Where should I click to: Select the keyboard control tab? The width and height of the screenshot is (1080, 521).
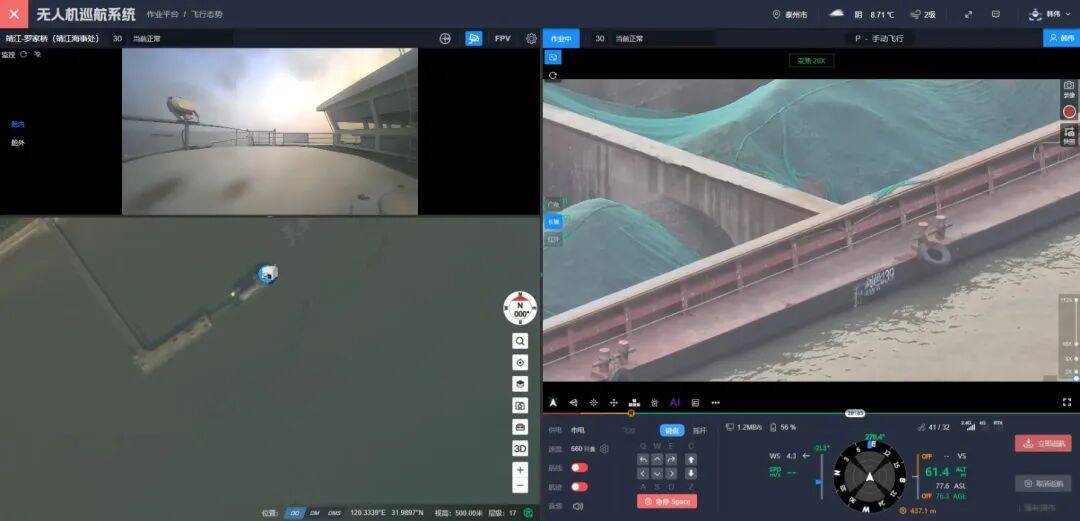[x=672, y=431]
